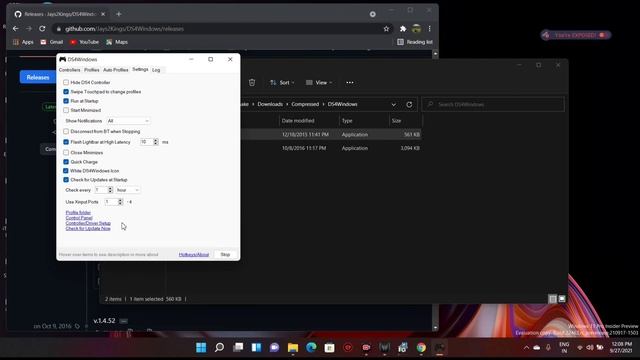Open File Explorer from the taskbar

(293, 347)
